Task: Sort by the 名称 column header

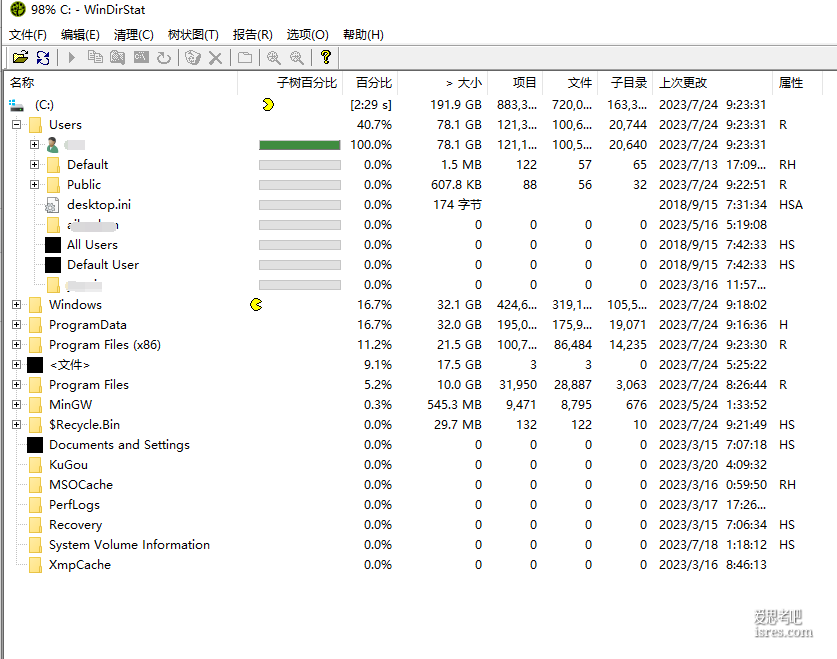Action: click(x=121, y=83)
